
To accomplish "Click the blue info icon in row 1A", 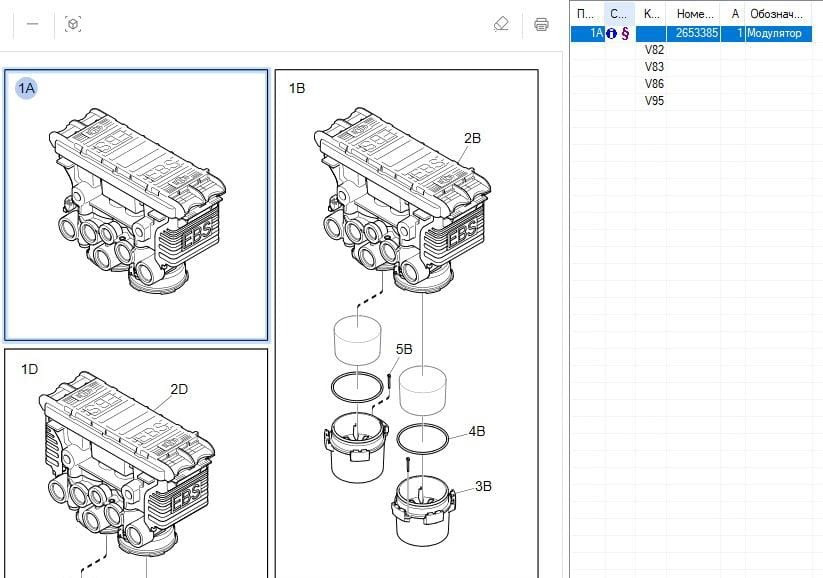I will [x=611, y=33].
